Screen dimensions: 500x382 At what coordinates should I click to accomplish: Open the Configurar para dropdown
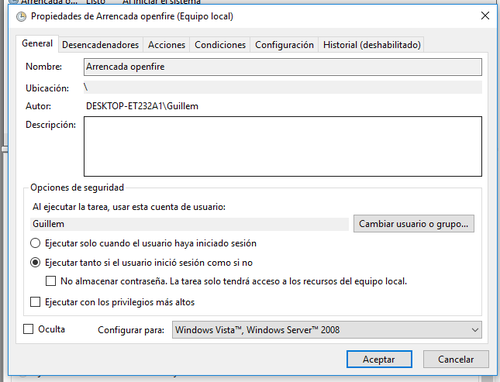pos(327,330)
